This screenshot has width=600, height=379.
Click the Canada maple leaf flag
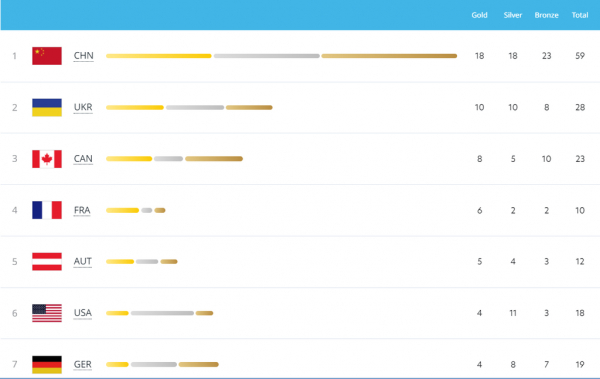click(47, 159)
